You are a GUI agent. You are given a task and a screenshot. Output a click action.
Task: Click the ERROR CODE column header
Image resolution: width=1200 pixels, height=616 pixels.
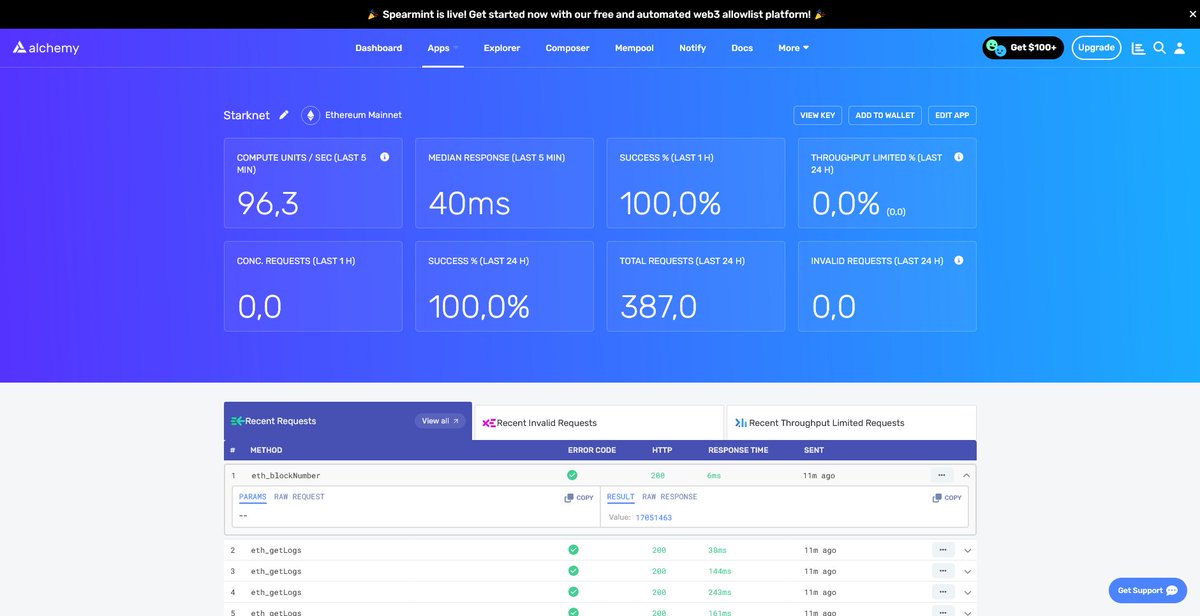click(x=592, y=450)
